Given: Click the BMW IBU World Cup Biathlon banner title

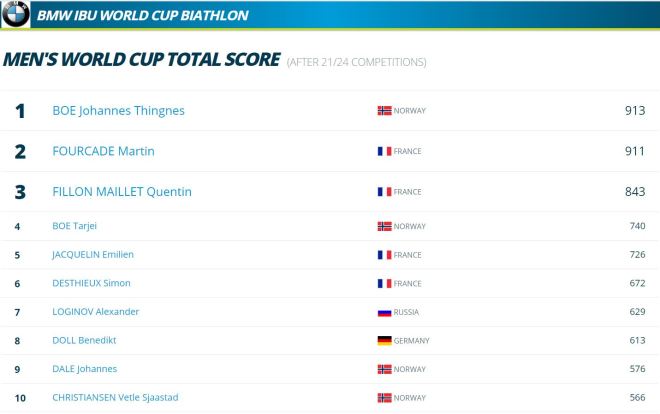Looking at the screenshot, I should [x=142, y=16].
